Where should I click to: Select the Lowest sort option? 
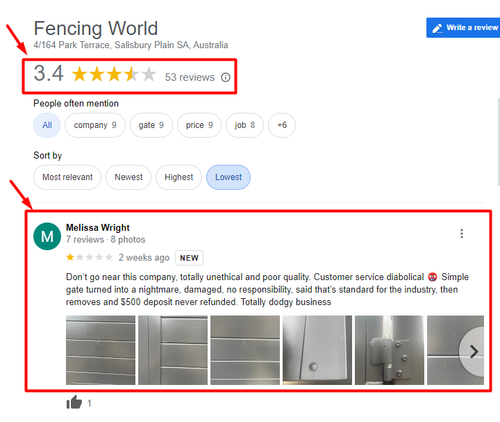(x=228, y=177)
